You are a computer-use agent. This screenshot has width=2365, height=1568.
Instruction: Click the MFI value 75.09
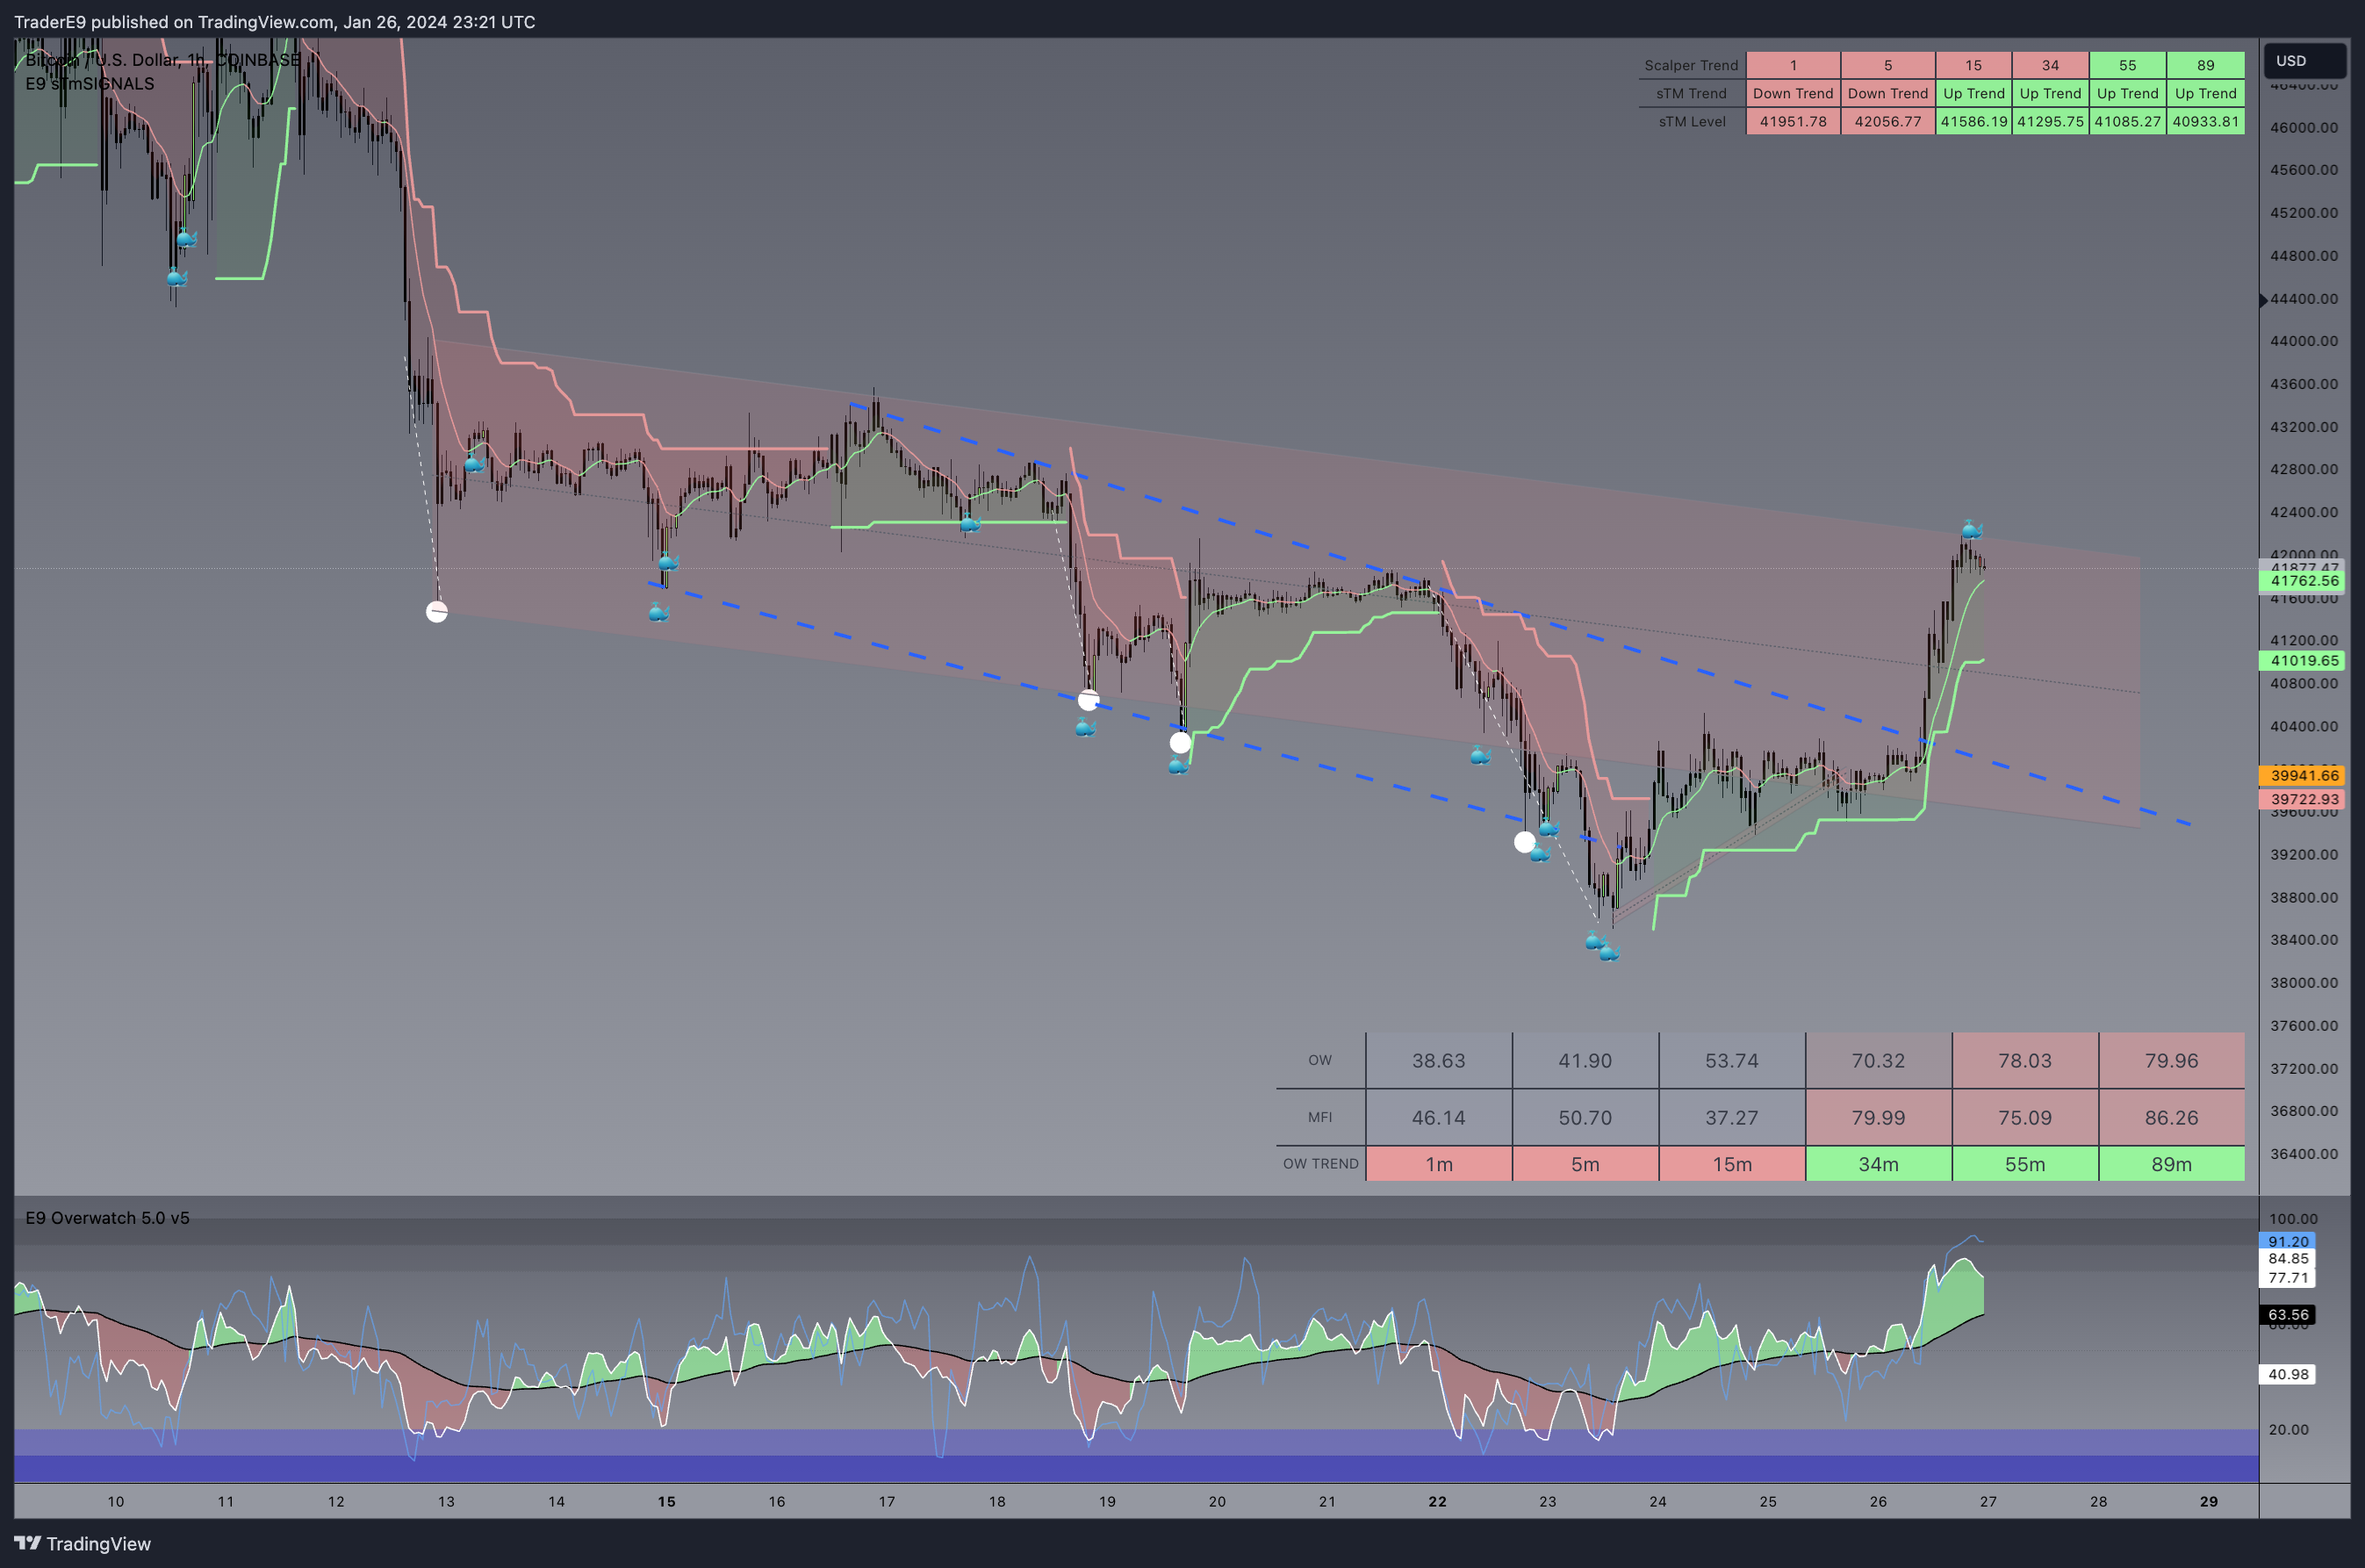(x=2025, y=1117)
